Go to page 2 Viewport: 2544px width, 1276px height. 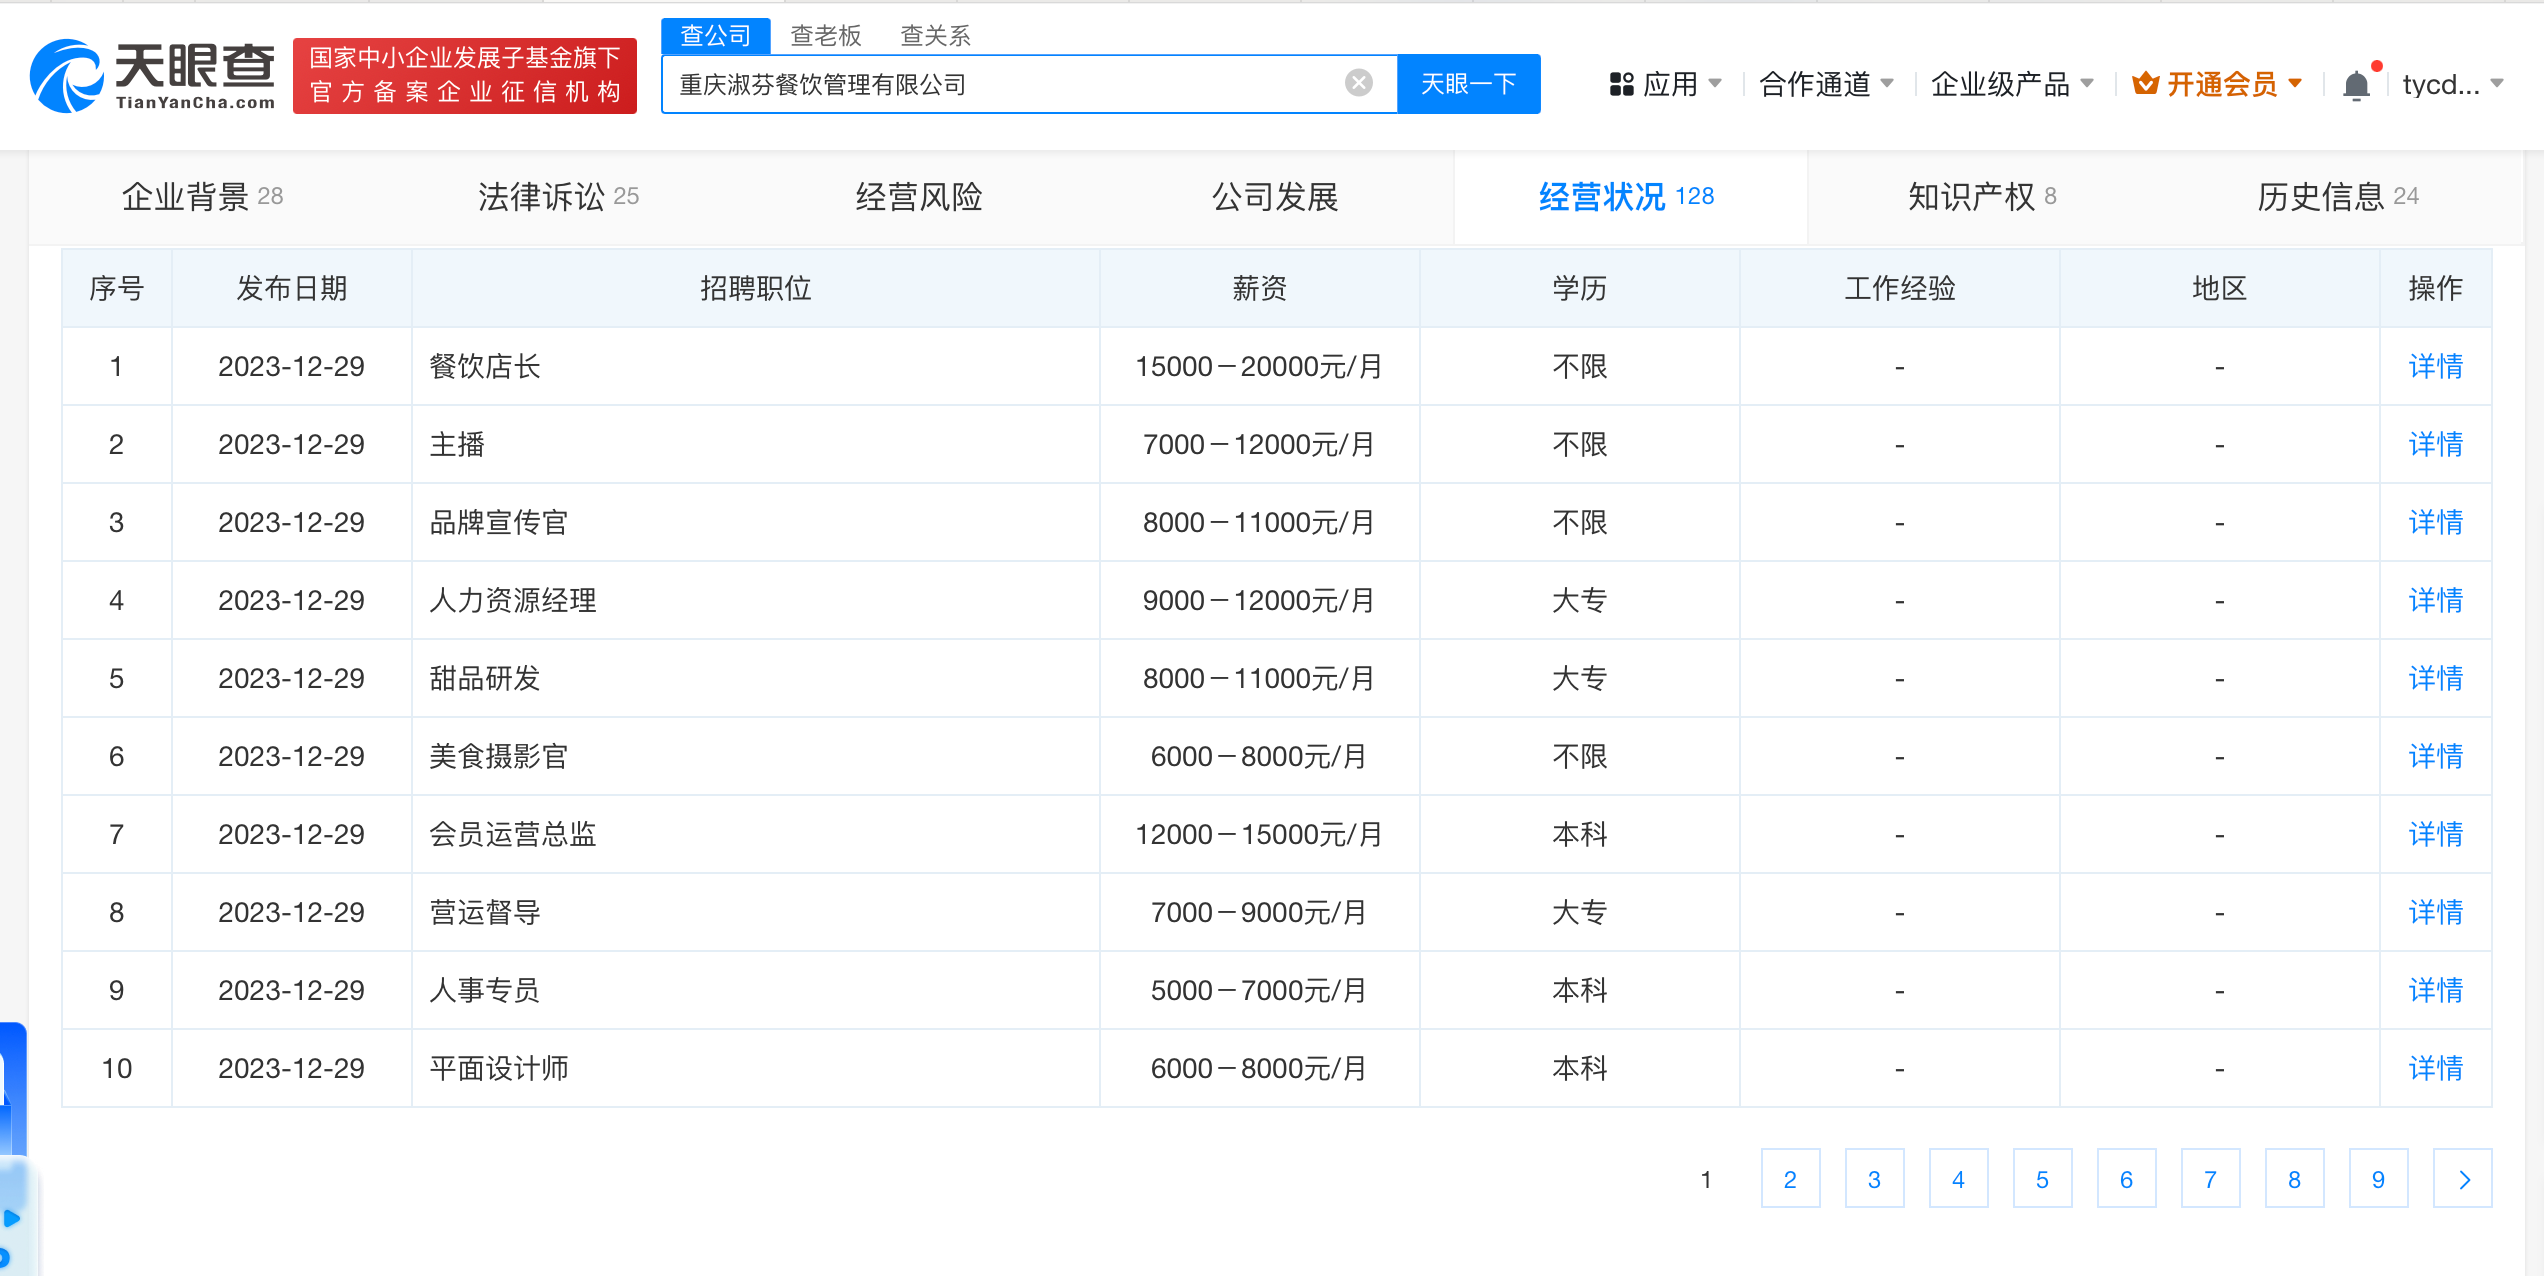(x=1790, y=1179)
